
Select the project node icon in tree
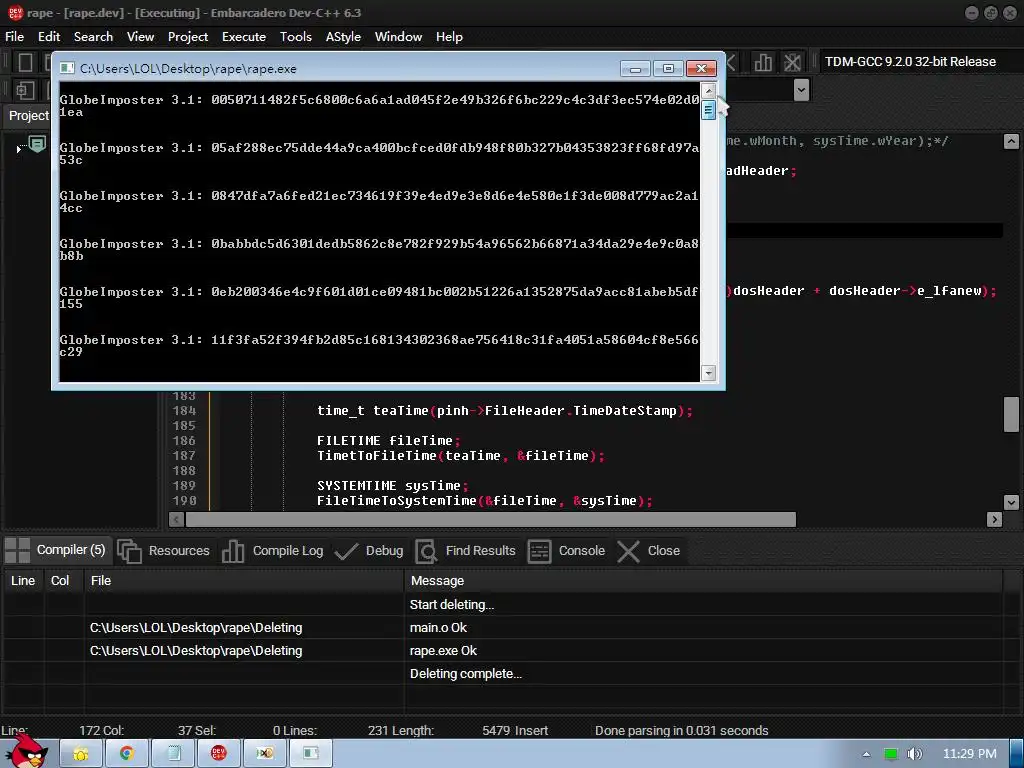[x=37, y=144]
